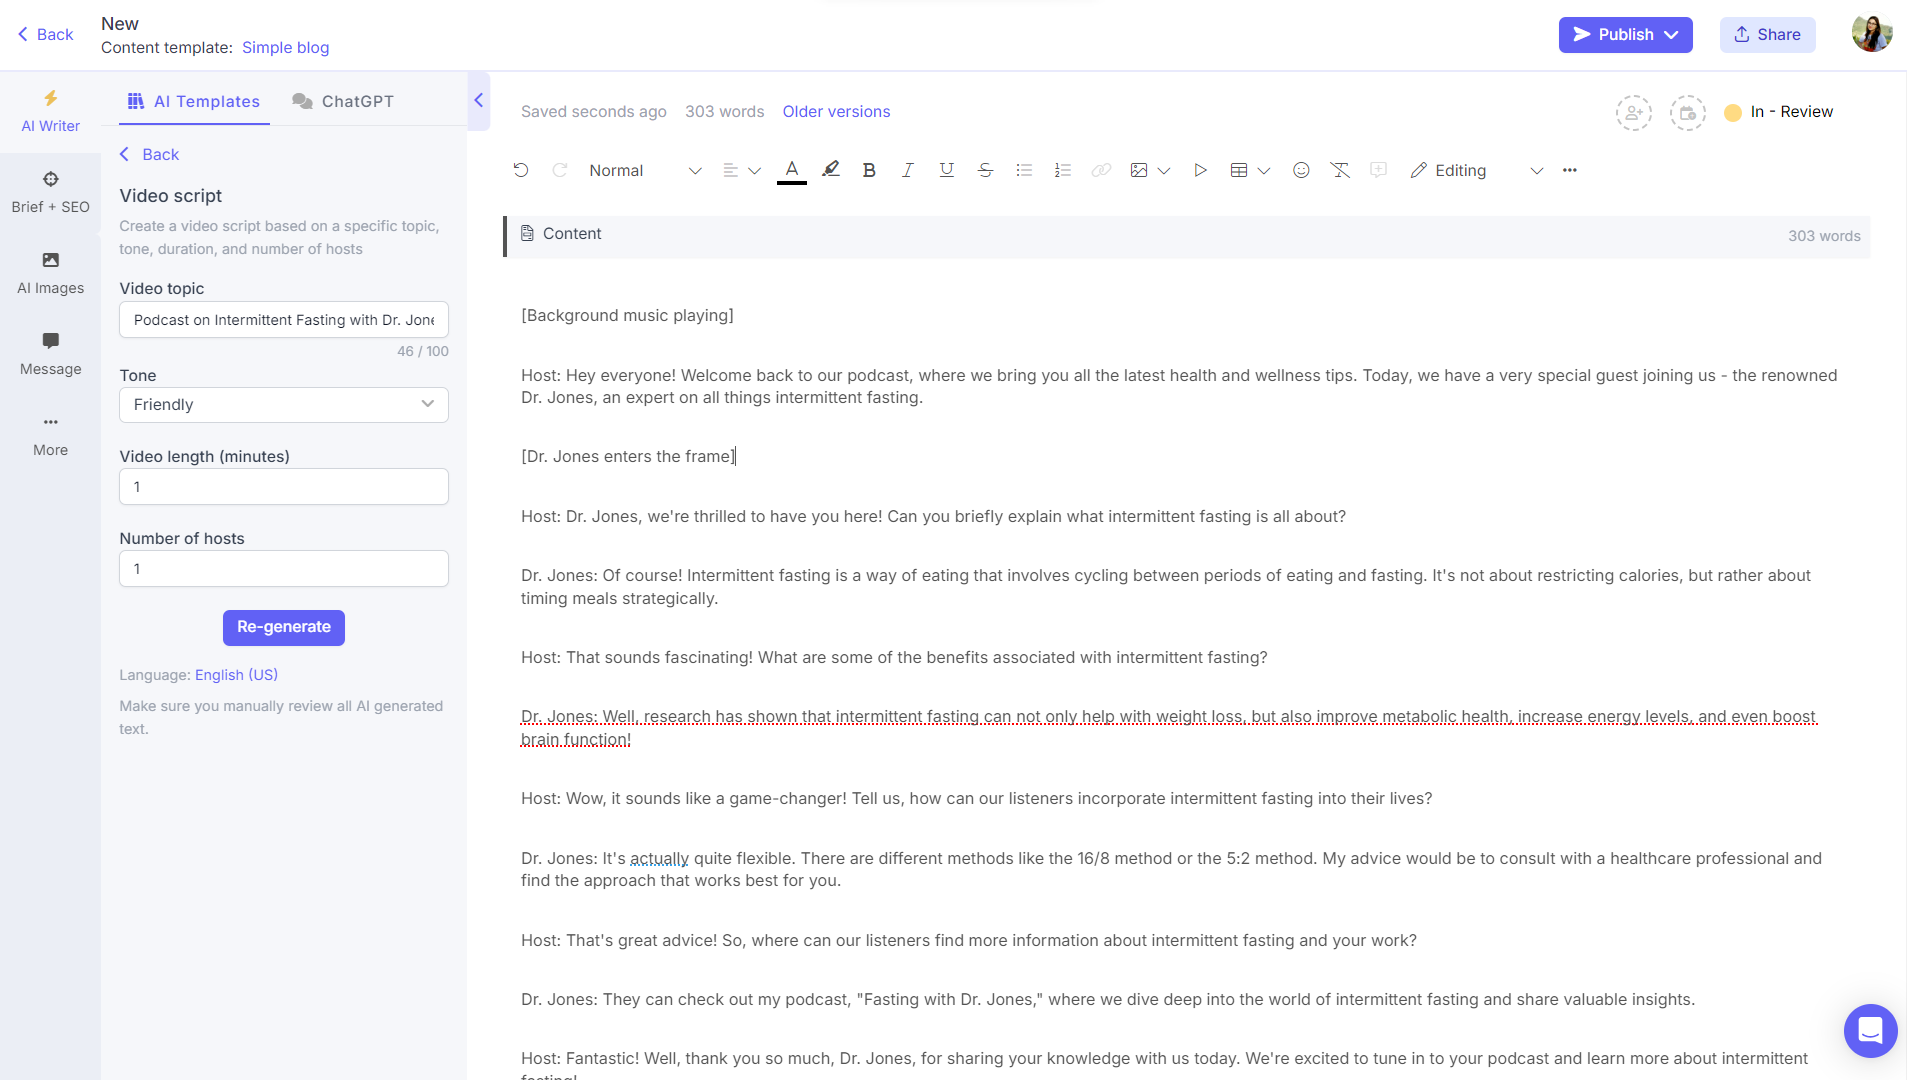Open the Normal paragraph style dropdown
This screenshot has width=1907, height=1080.
[645, 171]
